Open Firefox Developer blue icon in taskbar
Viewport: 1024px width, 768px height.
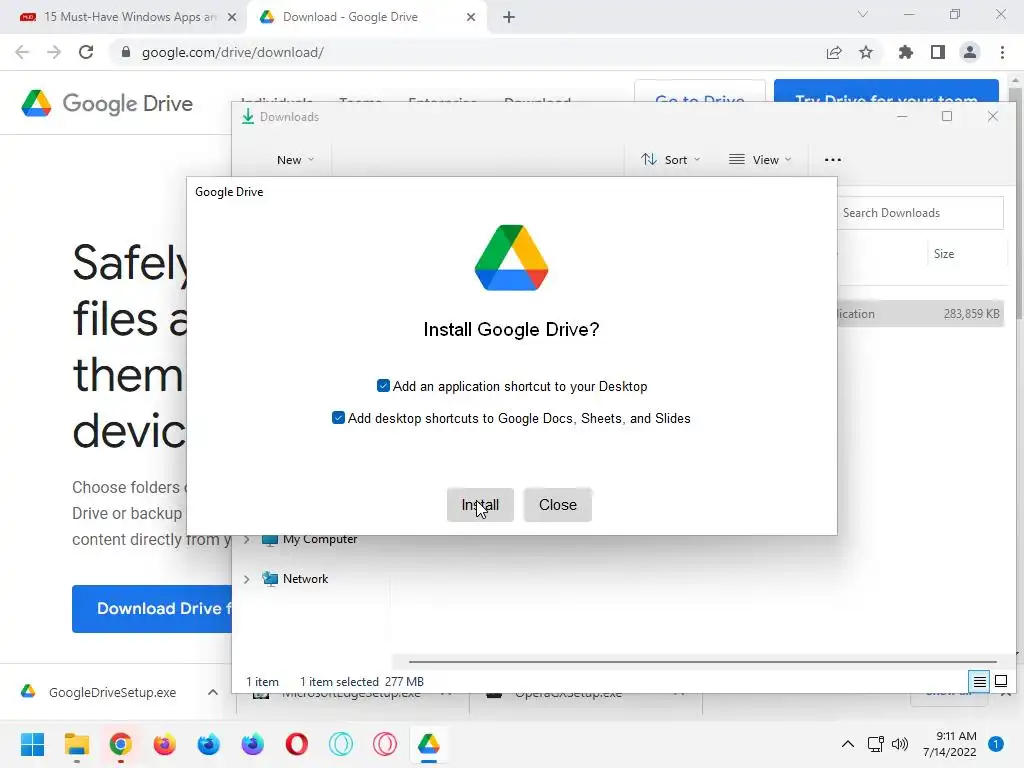tap(208, 744)
